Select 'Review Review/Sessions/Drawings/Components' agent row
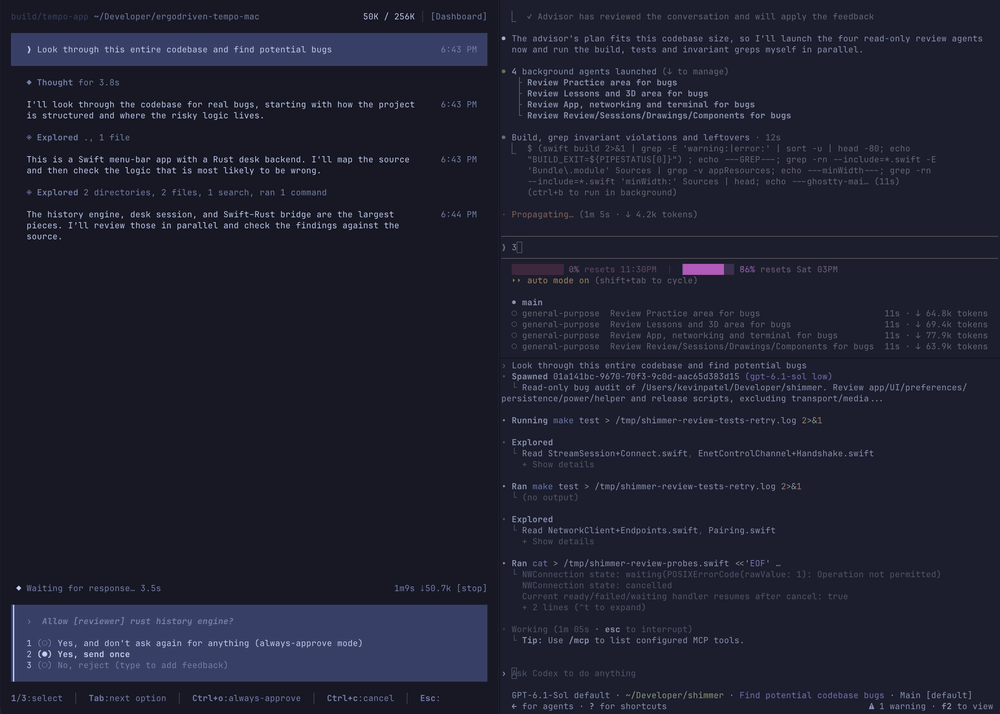 point(750,346)
